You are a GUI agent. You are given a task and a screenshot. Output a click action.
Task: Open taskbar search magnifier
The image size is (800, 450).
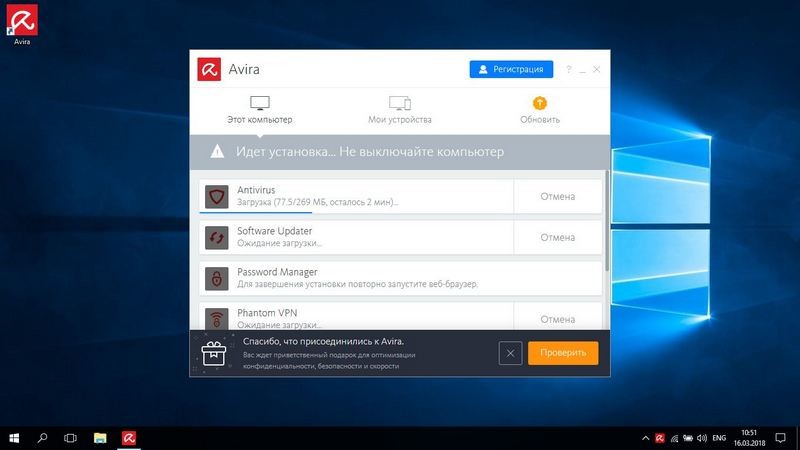tap(42, 438)
